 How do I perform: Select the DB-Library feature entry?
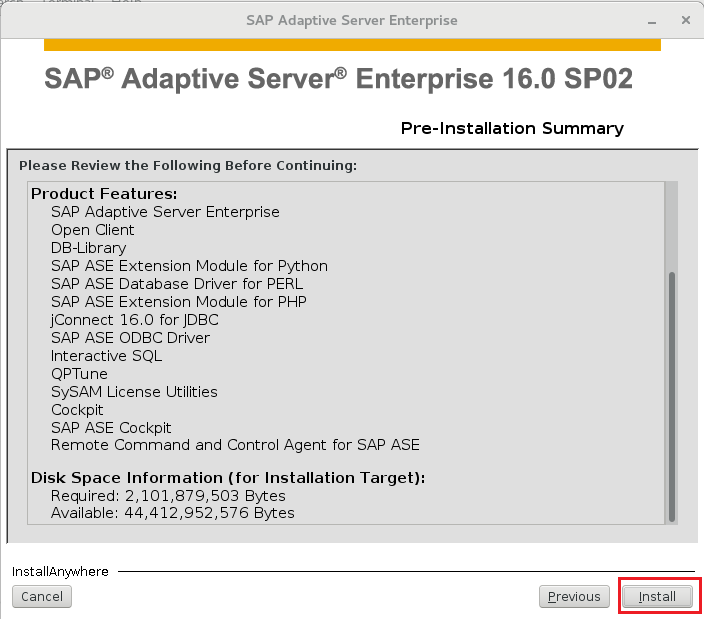88,248
